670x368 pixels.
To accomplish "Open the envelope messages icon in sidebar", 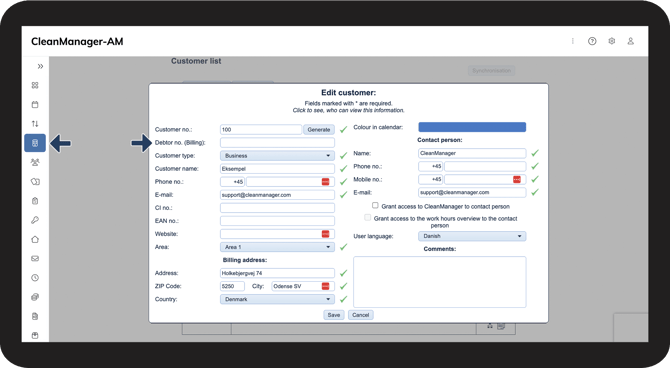I will (35, 259).
